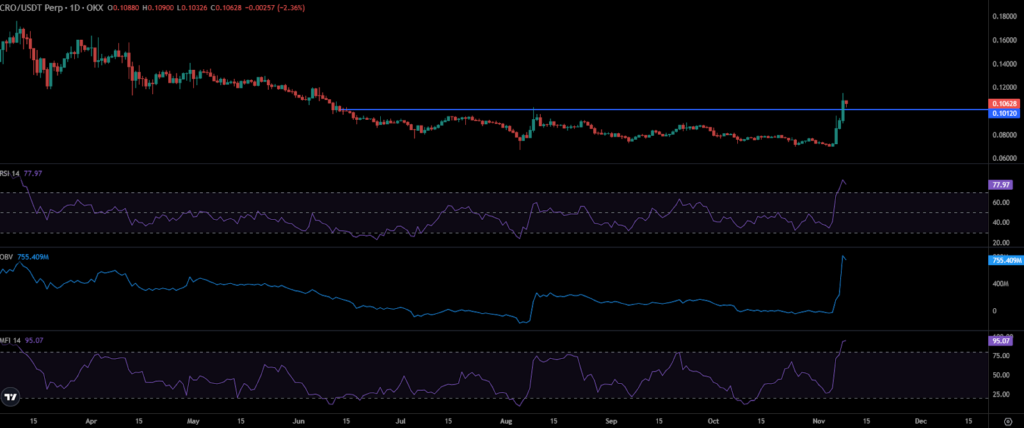Click the red 0.10628 current price tag
The height and width of the screenshot is (428, 1024).
coord(1002,104)
